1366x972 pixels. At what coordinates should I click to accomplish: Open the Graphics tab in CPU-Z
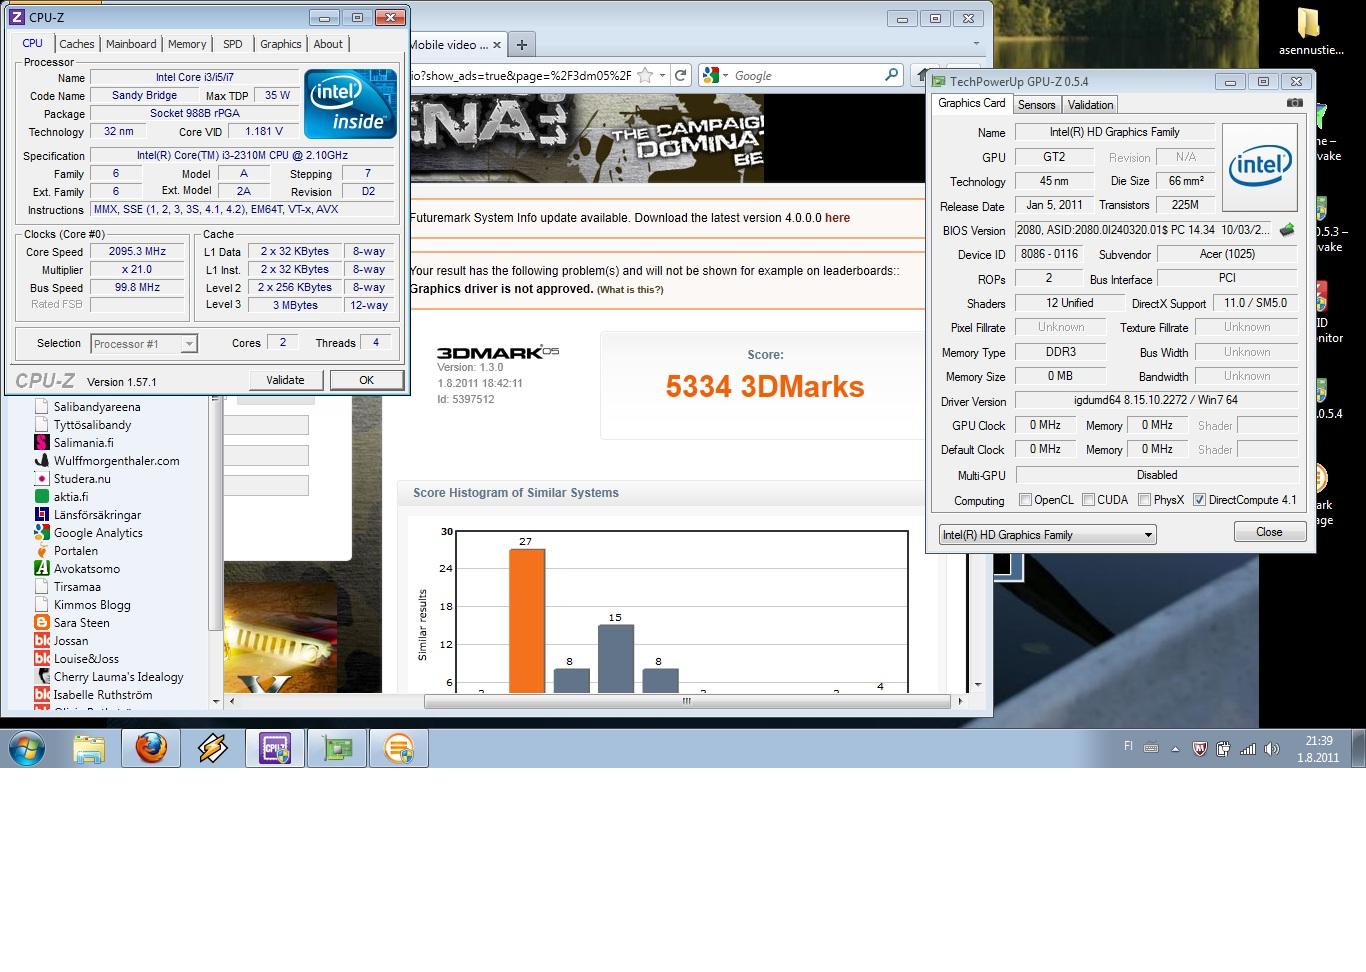point(281,44)
